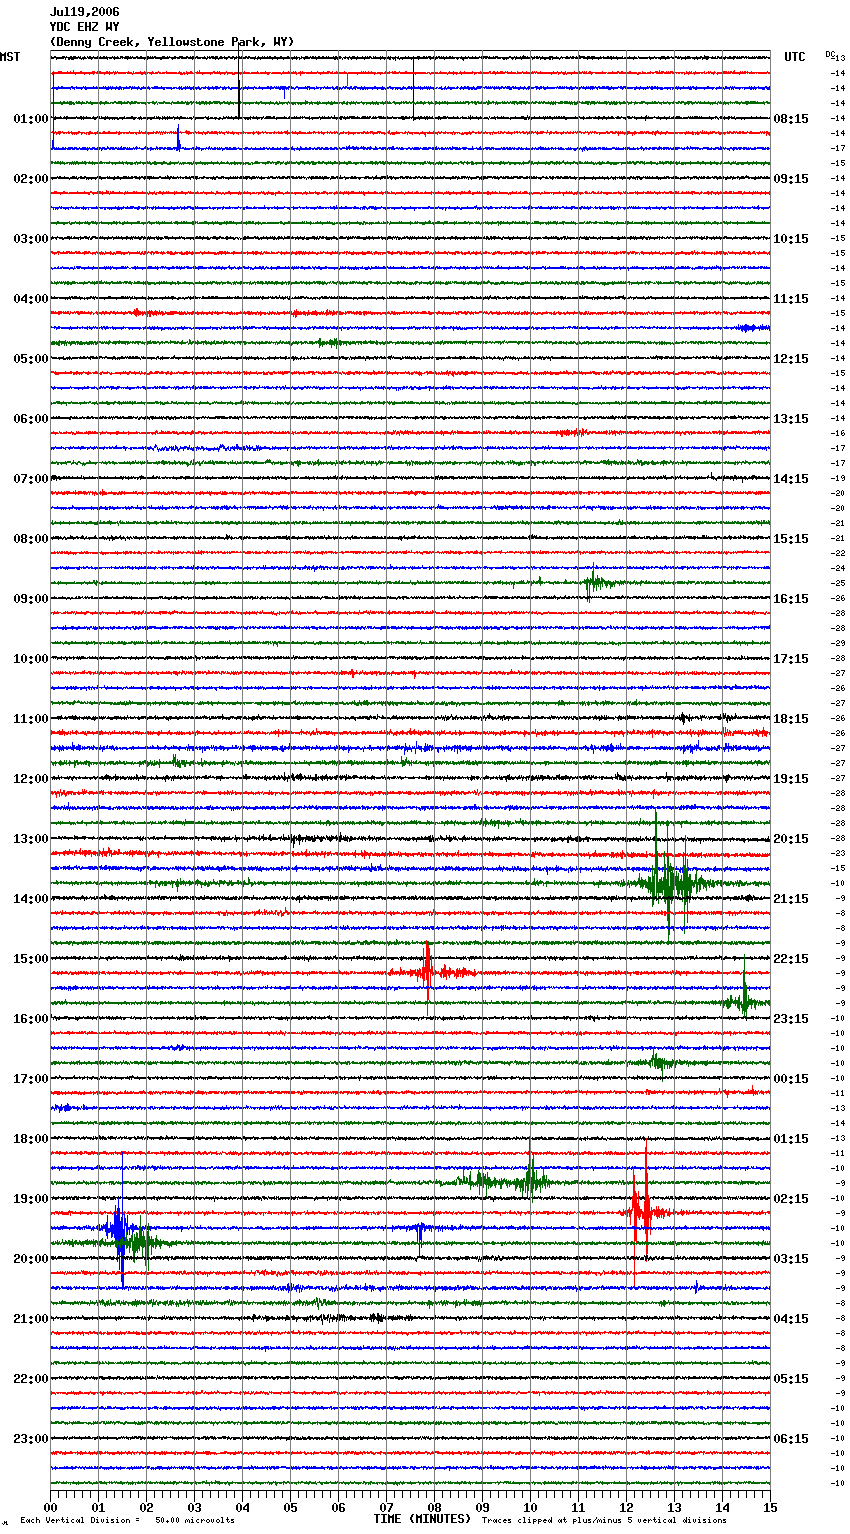Click the red double-spike event near minute 12.5

640,1212
